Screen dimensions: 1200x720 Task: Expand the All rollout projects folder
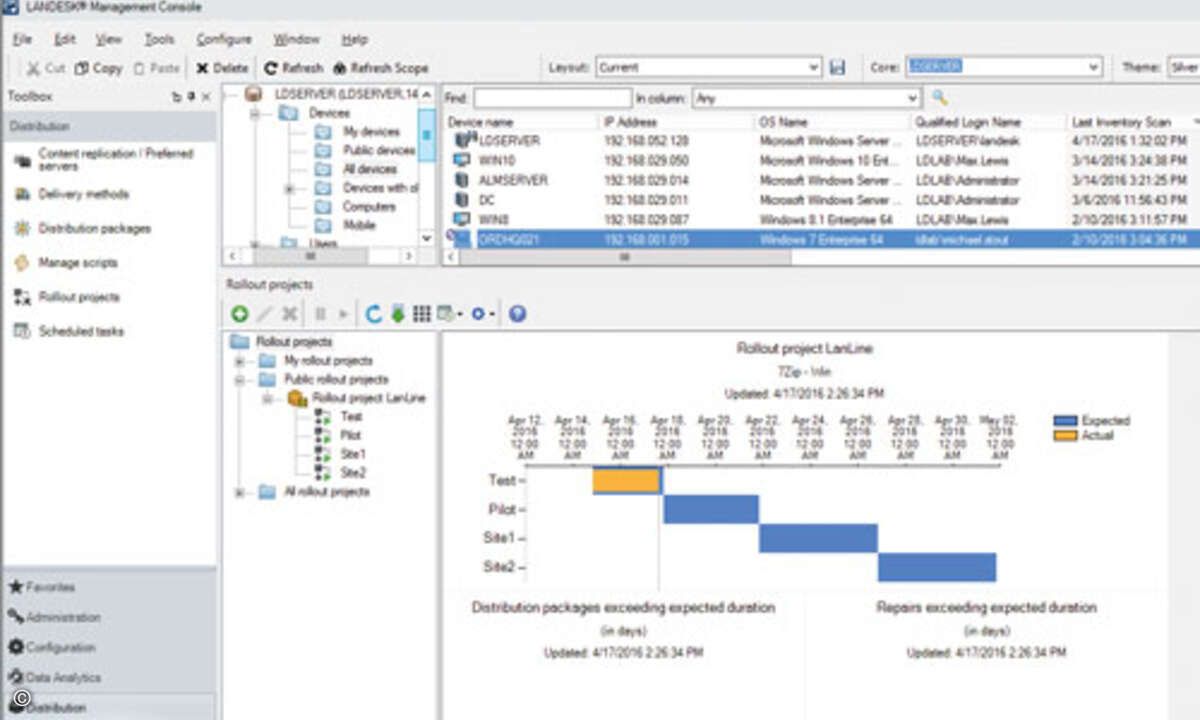point(240,492)
